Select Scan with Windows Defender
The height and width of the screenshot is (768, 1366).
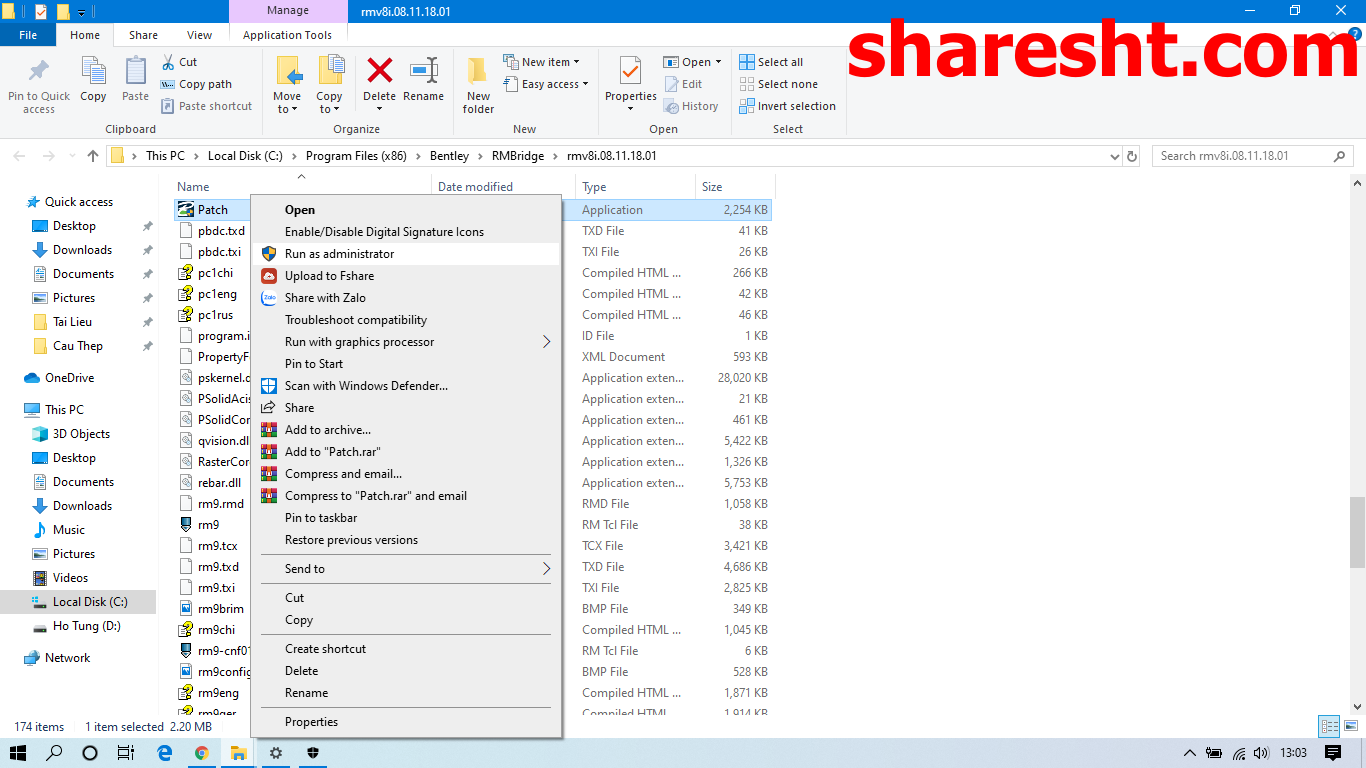coord(405,386)
